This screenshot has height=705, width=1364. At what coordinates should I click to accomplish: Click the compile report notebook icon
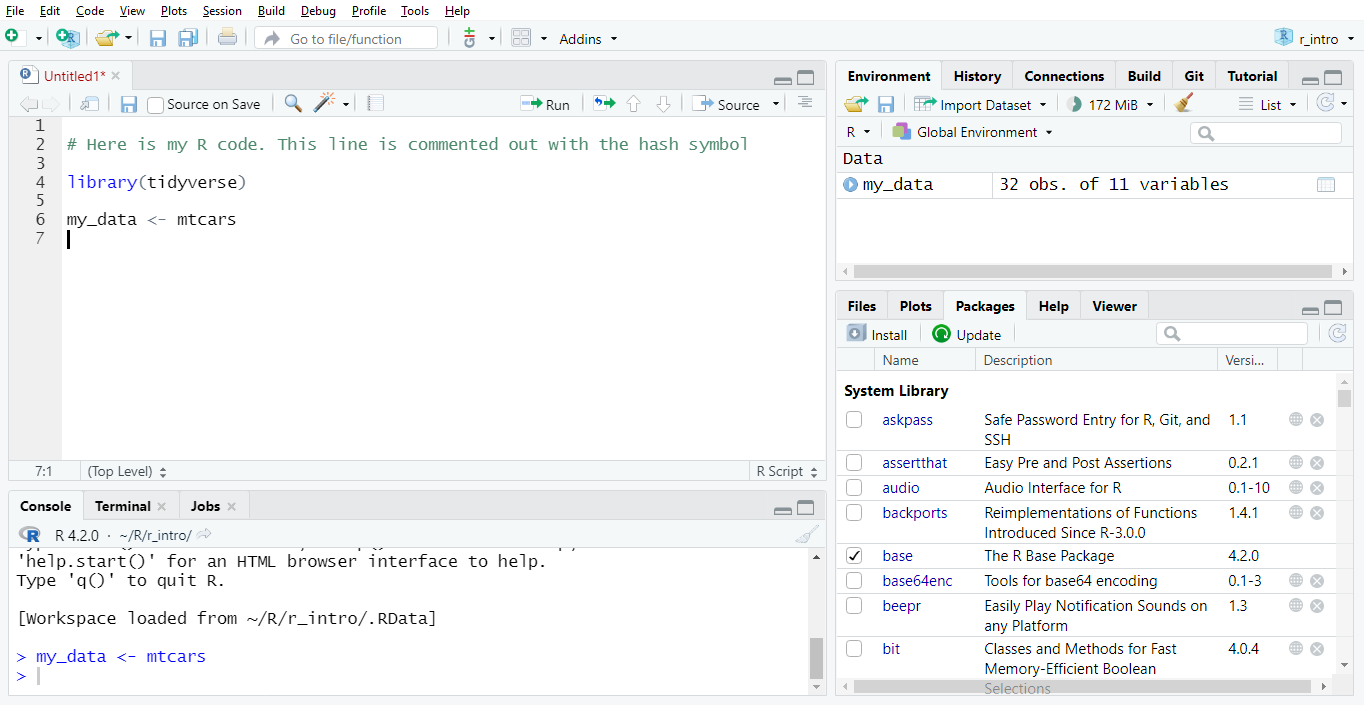click(376, 104)
